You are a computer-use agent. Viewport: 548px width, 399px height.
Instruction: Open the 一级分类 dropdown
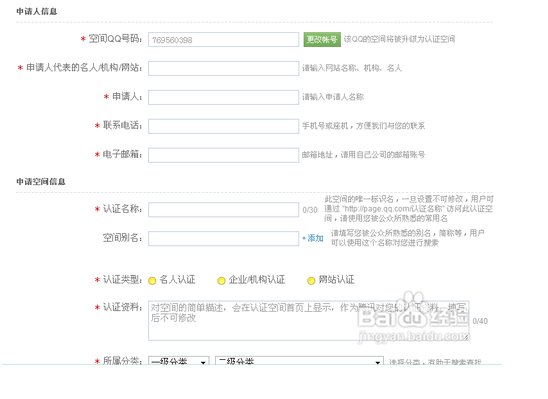click(179, 361)
